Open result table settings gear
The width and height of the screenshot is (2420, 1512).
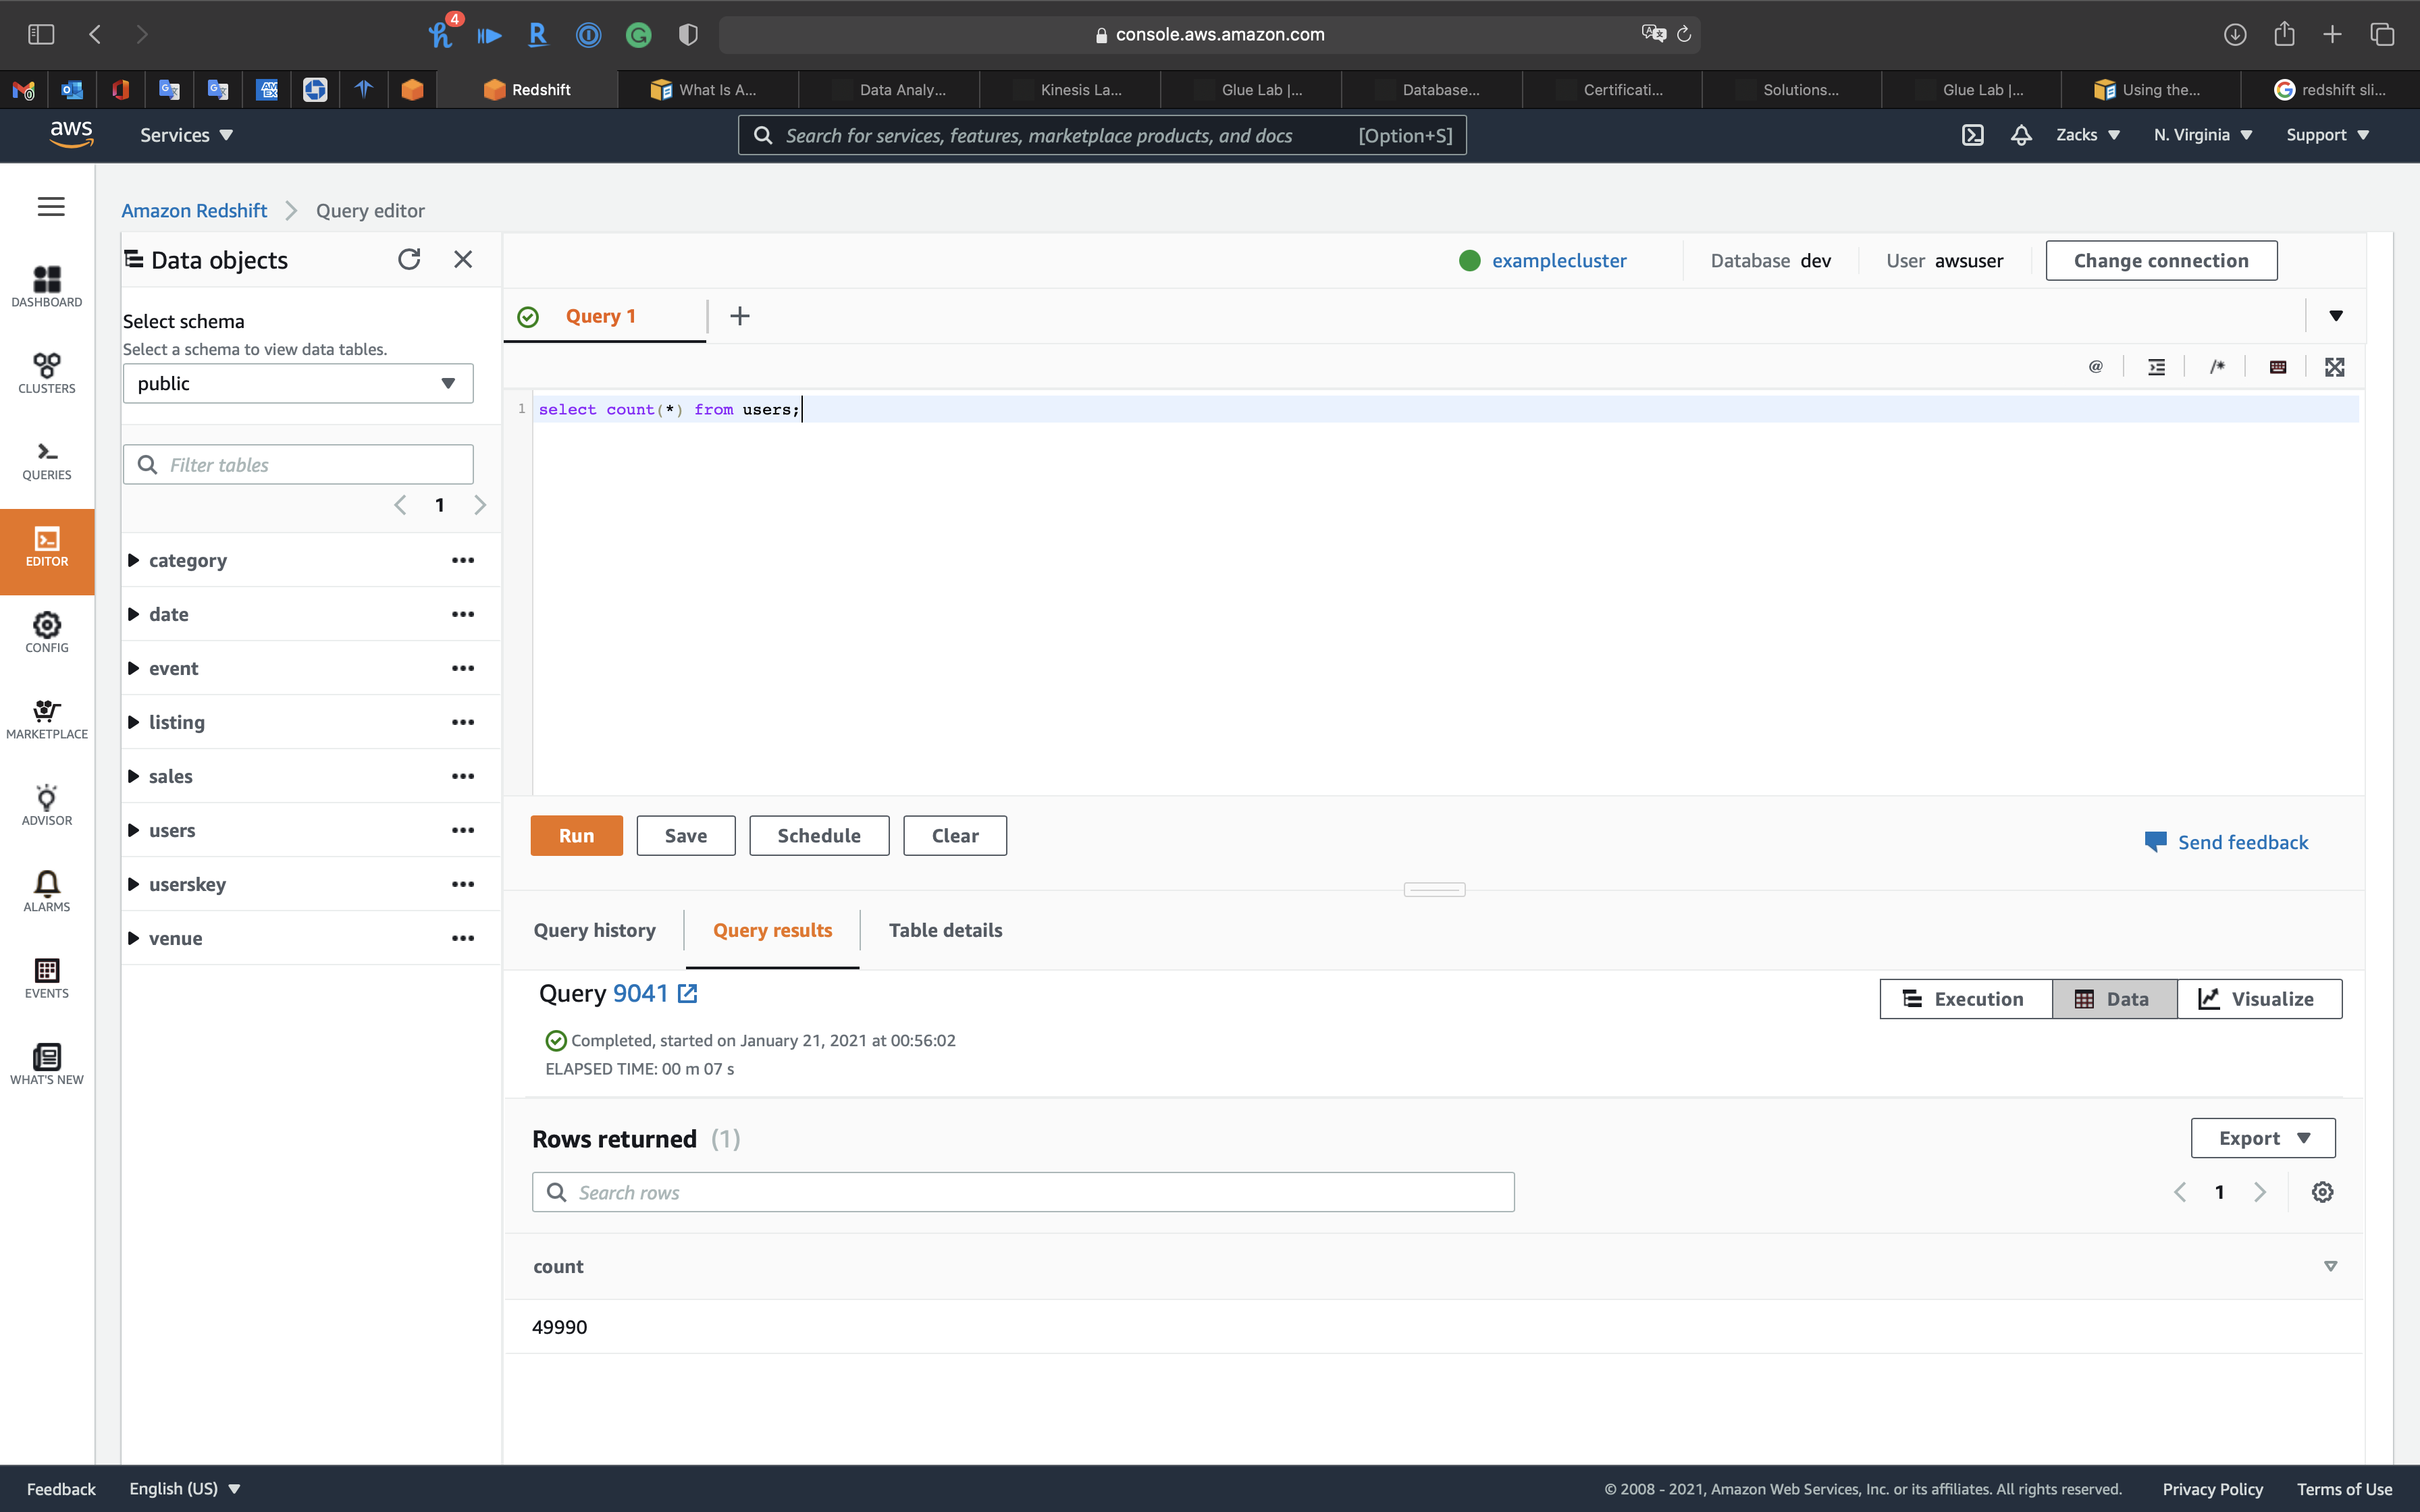point(2322,1192)
